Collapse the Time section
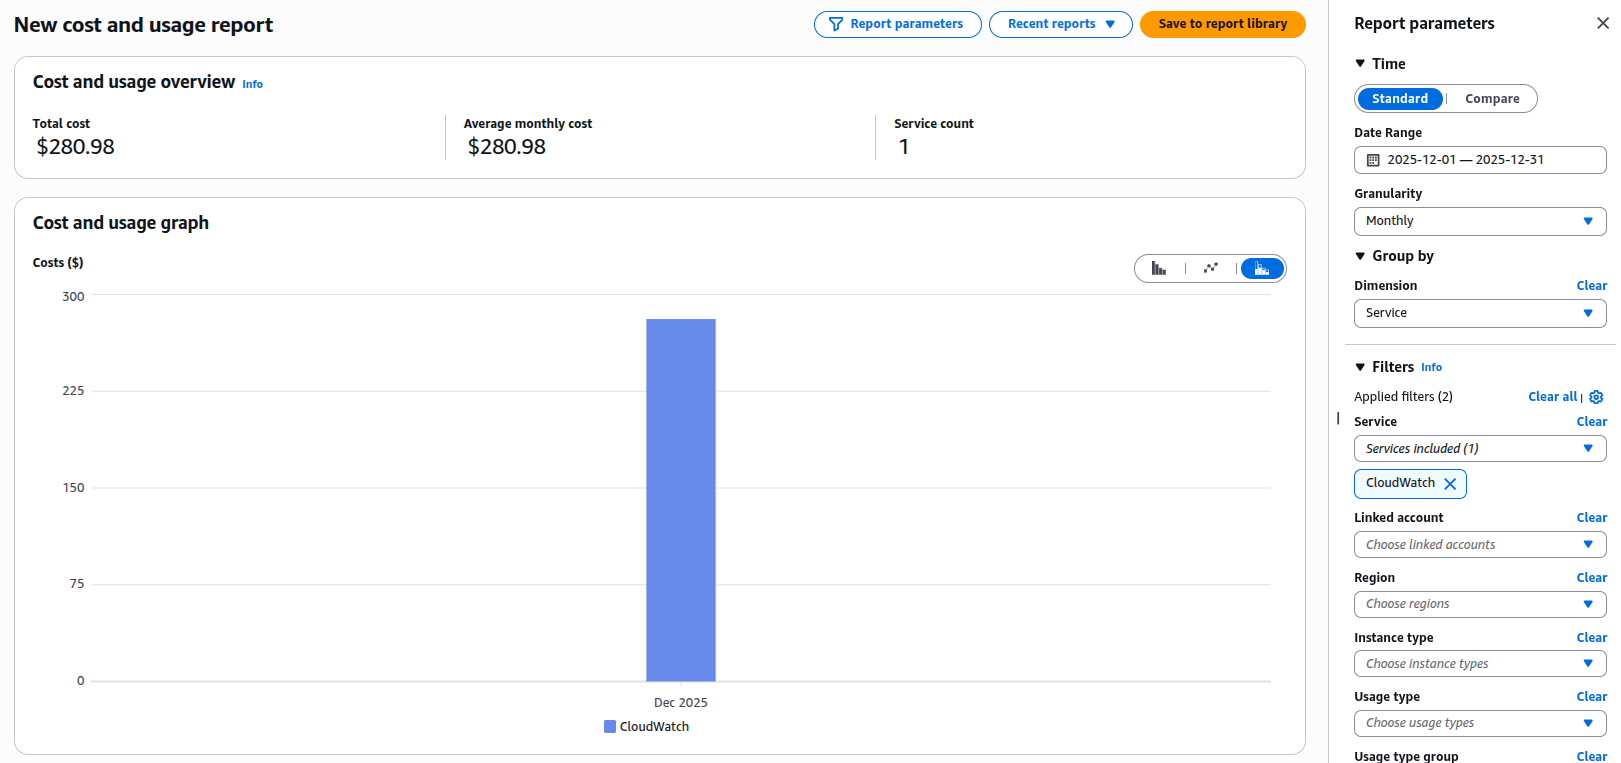 pyautogui.click(x=1360, y=64)
